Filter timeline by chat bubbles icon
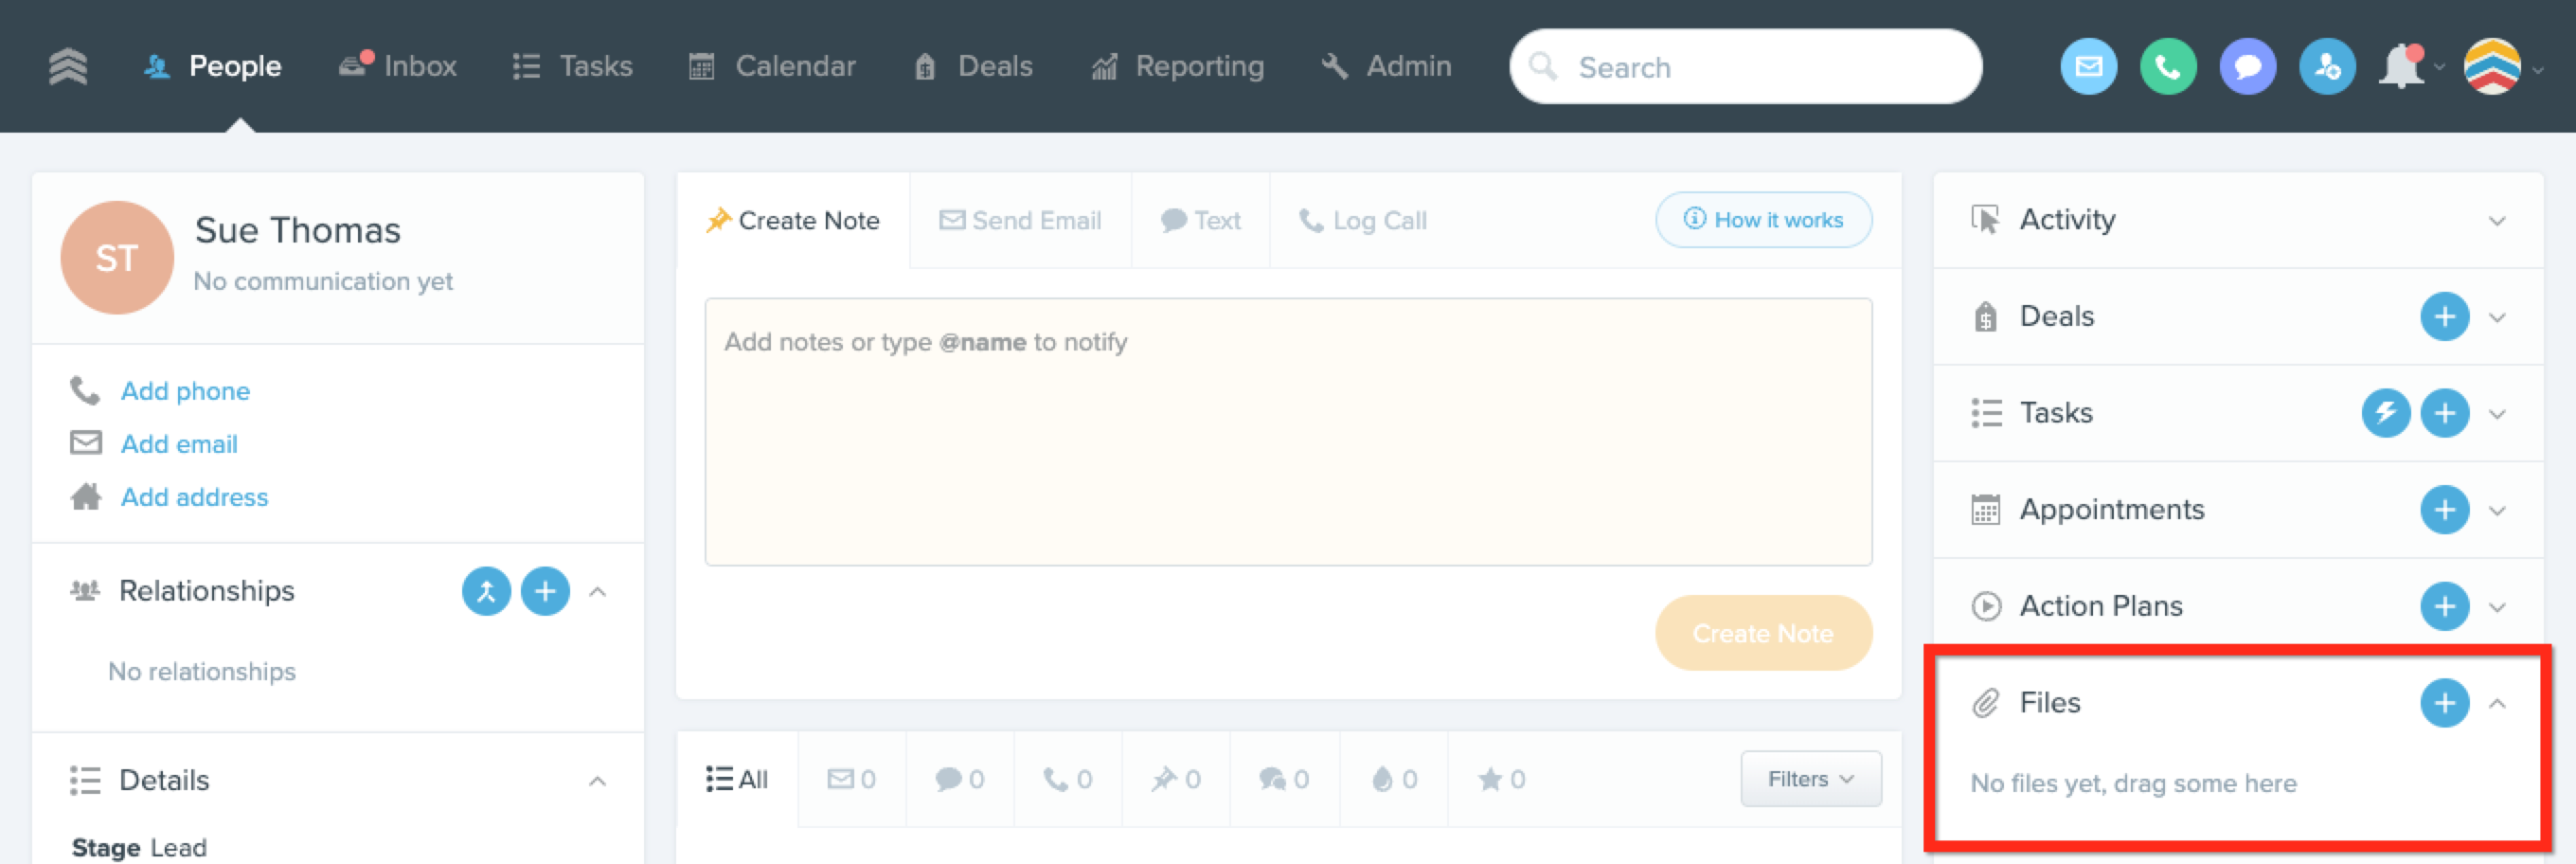Screen dimensions: 2576x864 tap(1285, 779)
